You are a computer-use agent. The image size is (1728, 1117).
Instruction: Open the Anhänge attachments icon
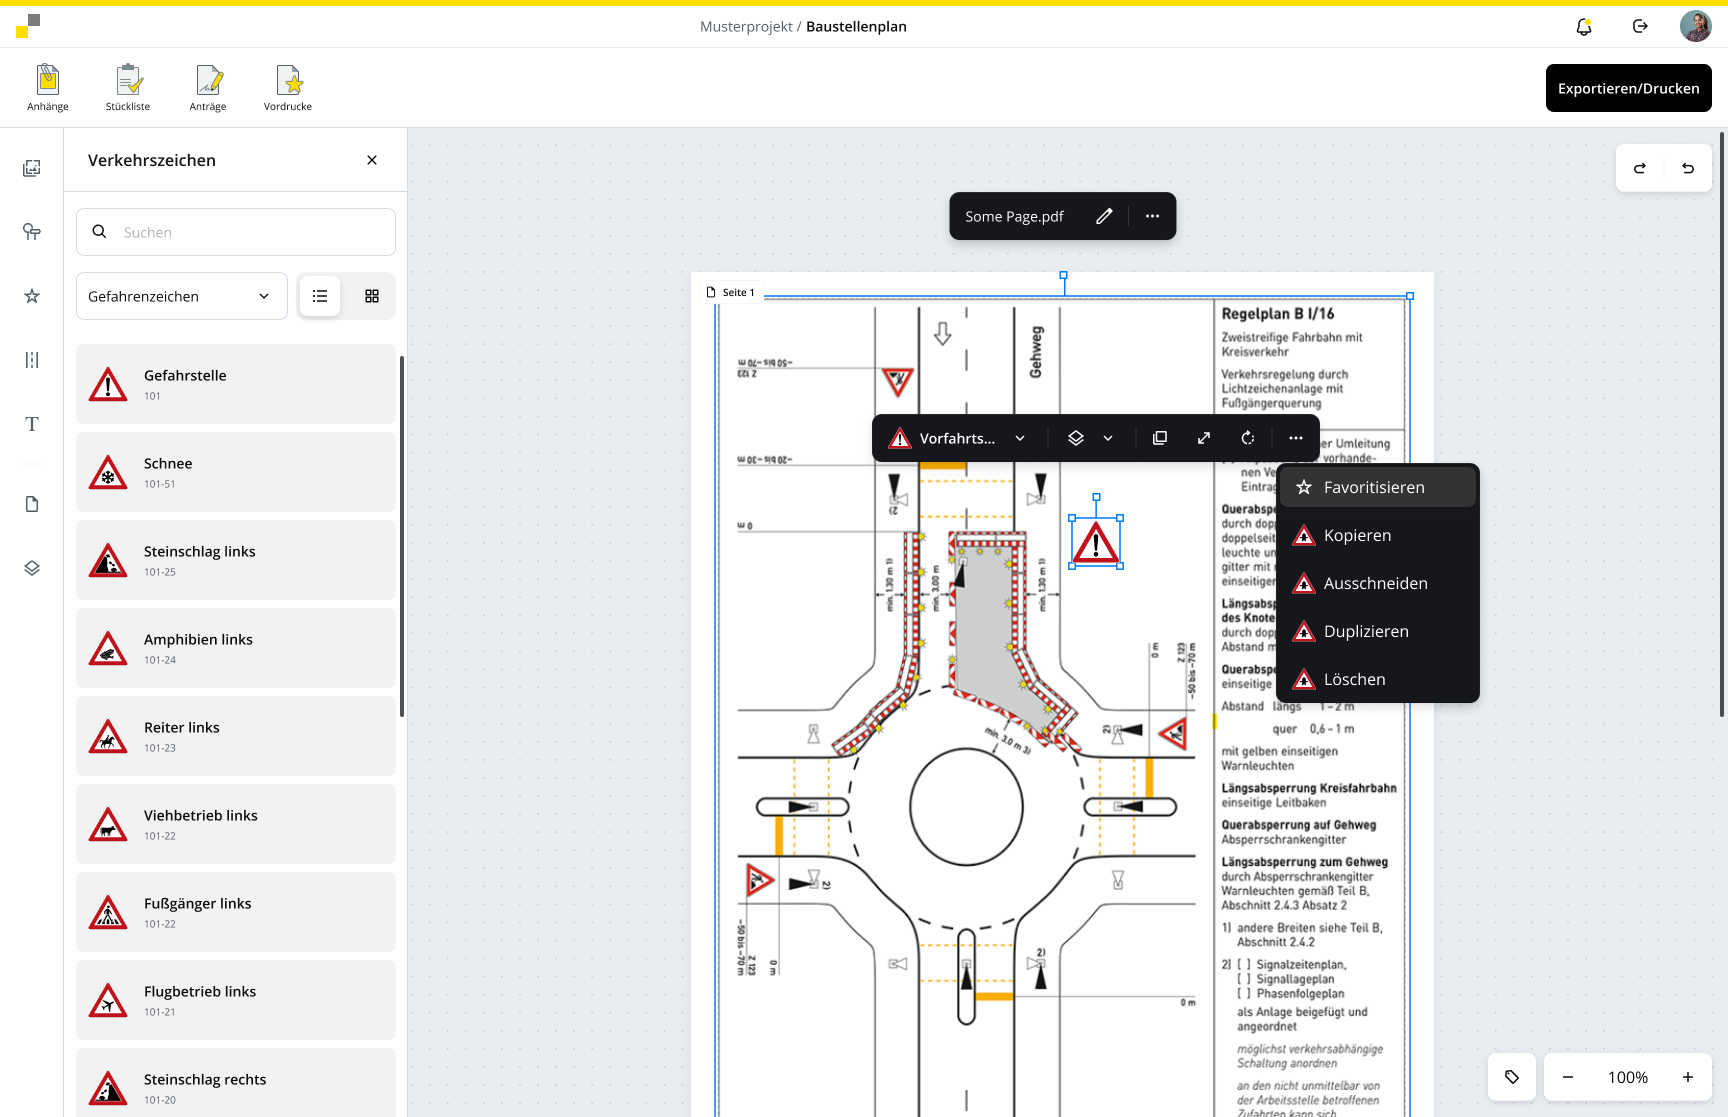tap(48, 88)
